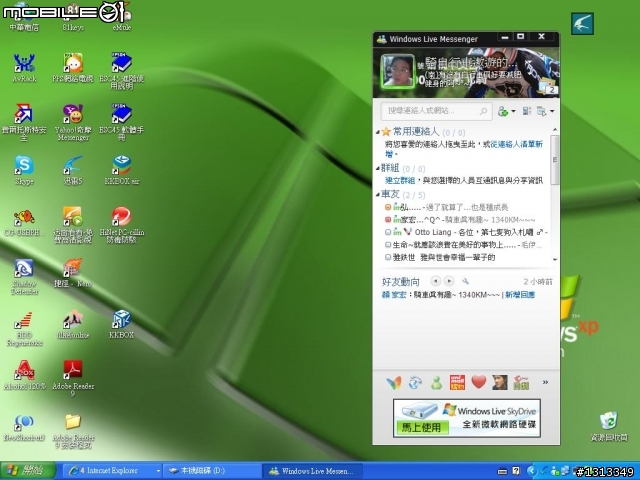Switch to Internet Explorer taskbar item
Viewport: 640px width, 480px height.
[113, 471]
